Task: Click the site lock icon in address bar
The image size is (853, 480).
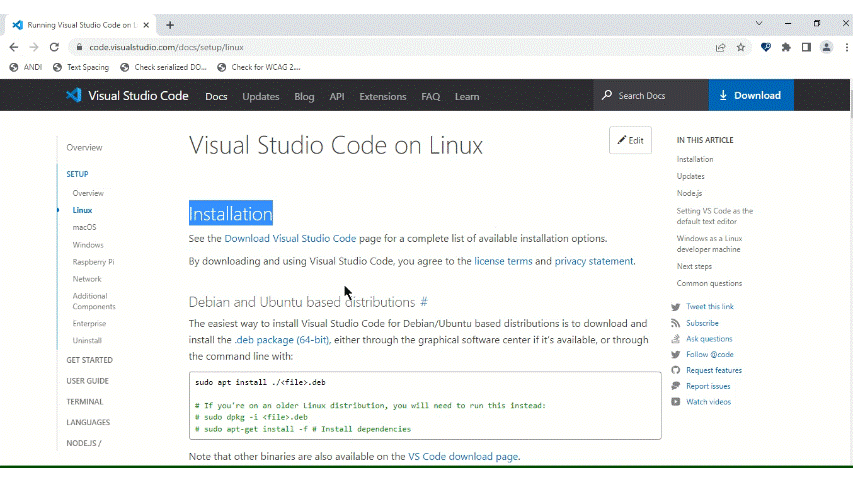Action: coord(79,47)
